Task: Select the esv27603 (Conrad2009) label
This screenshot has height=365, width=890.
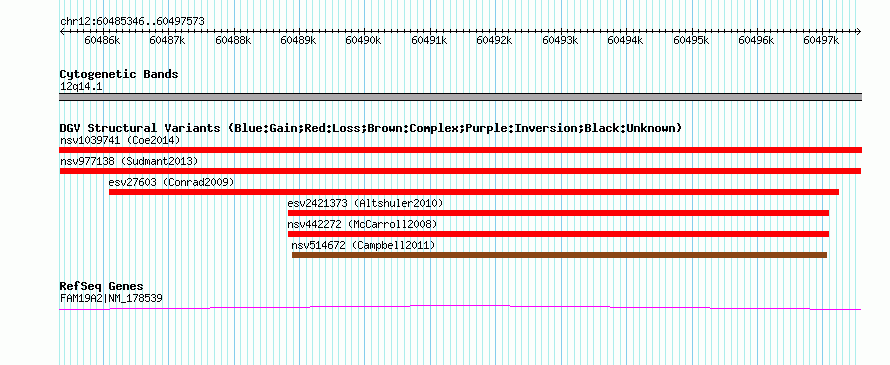Action: pyautogui.click(x=171, y=182)
